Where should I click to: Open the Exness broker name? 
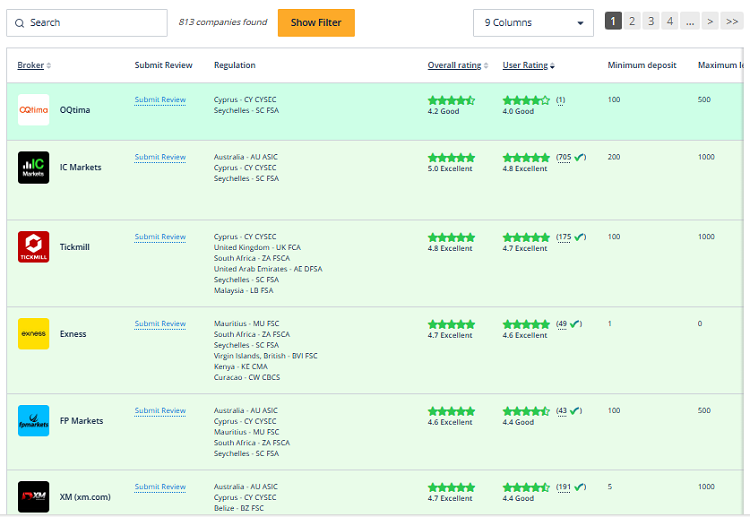tap(73, 334)
